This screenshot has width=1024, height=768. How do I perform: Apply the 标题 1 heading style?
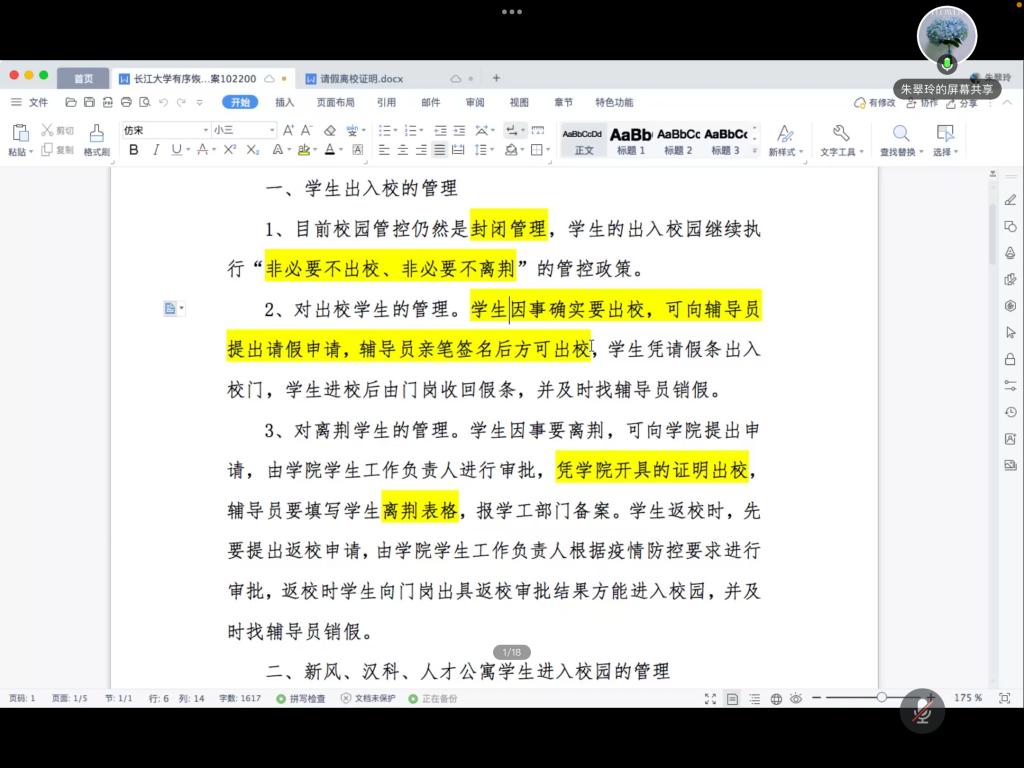631,139
